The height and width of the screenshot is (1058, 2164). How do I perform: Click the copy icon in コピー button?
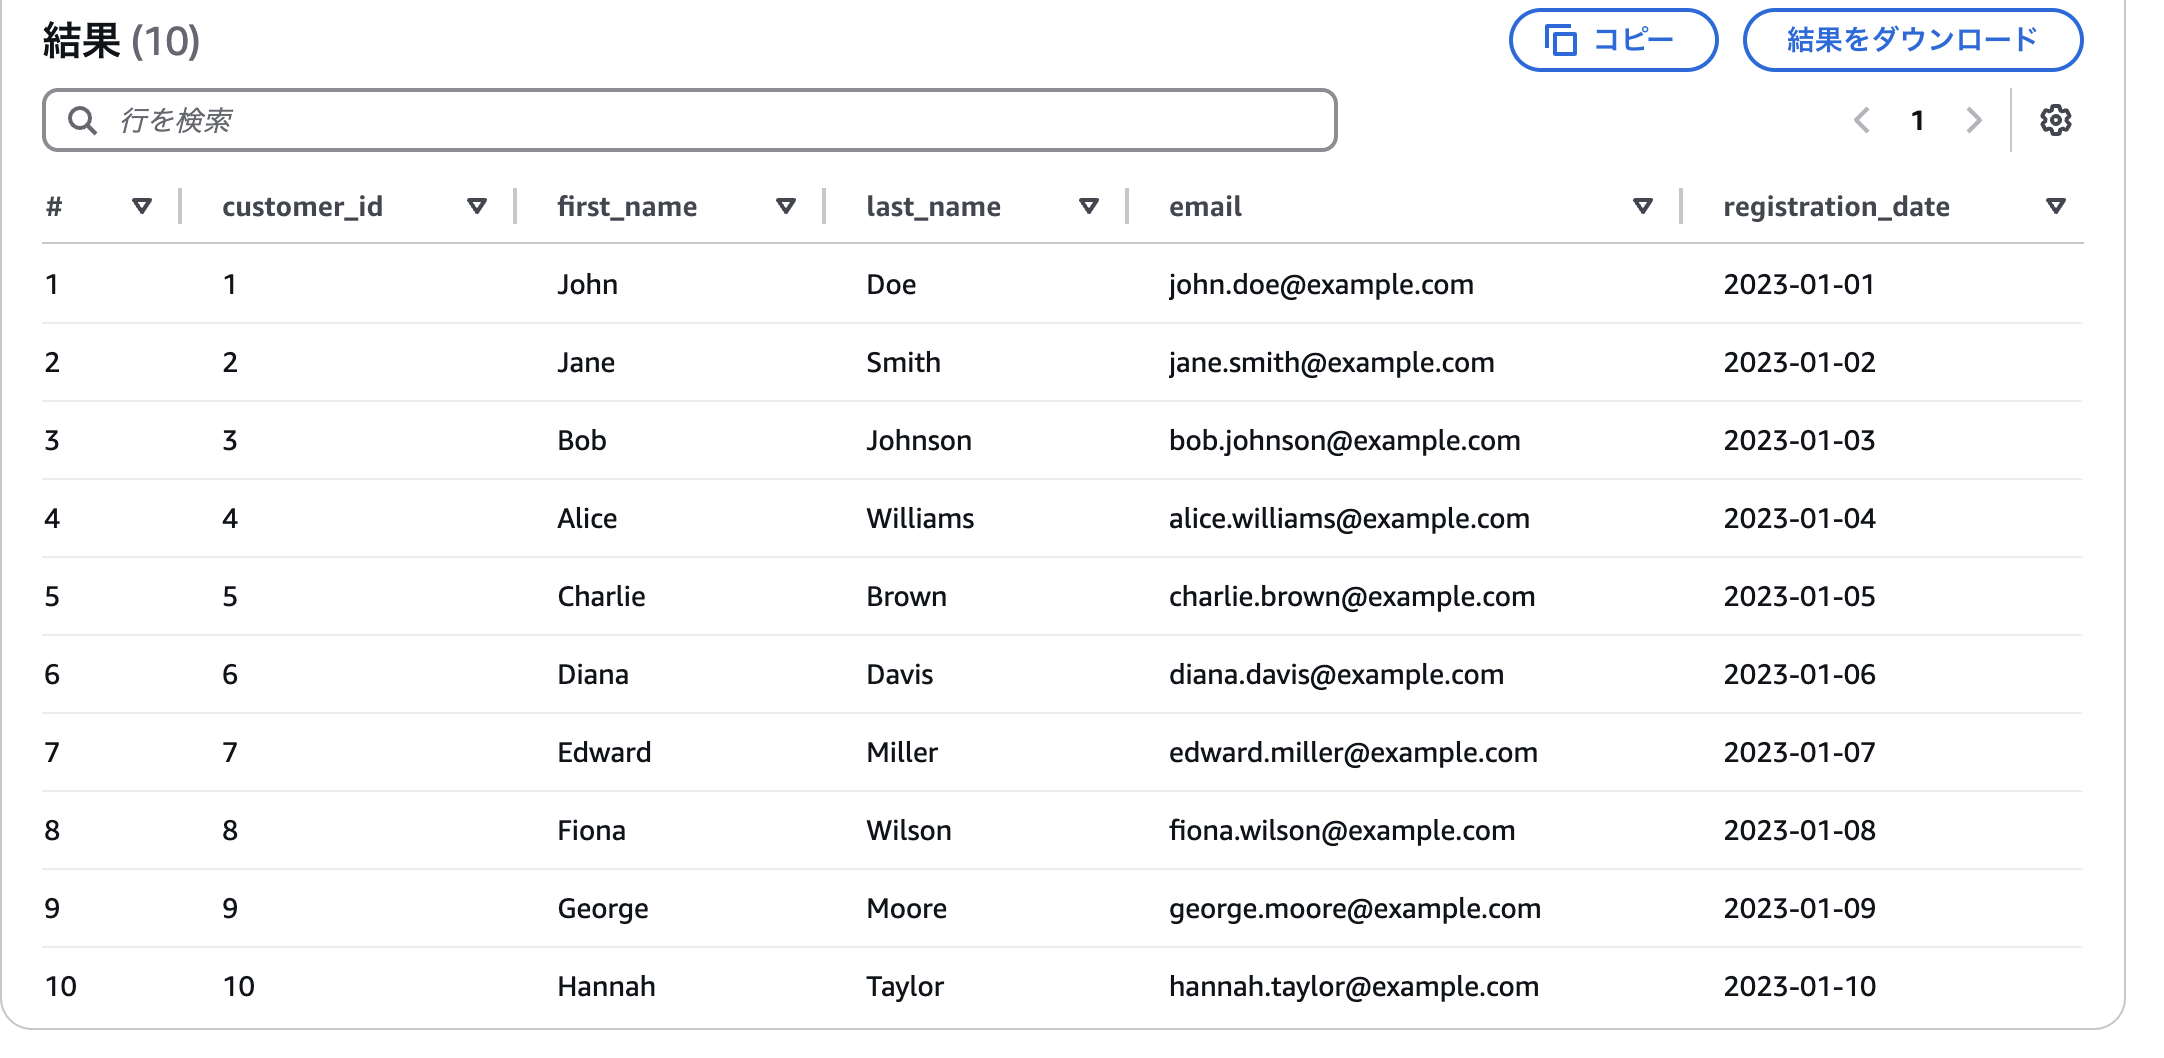[1560, 40]
